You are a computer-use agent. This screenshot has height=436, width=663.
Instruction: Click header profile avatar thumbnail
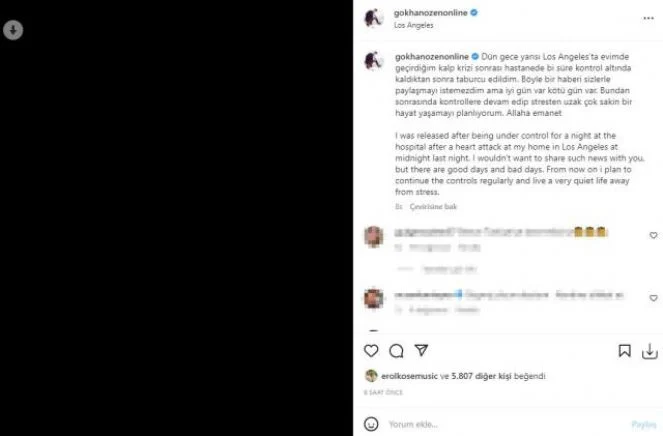pos(374,18)
